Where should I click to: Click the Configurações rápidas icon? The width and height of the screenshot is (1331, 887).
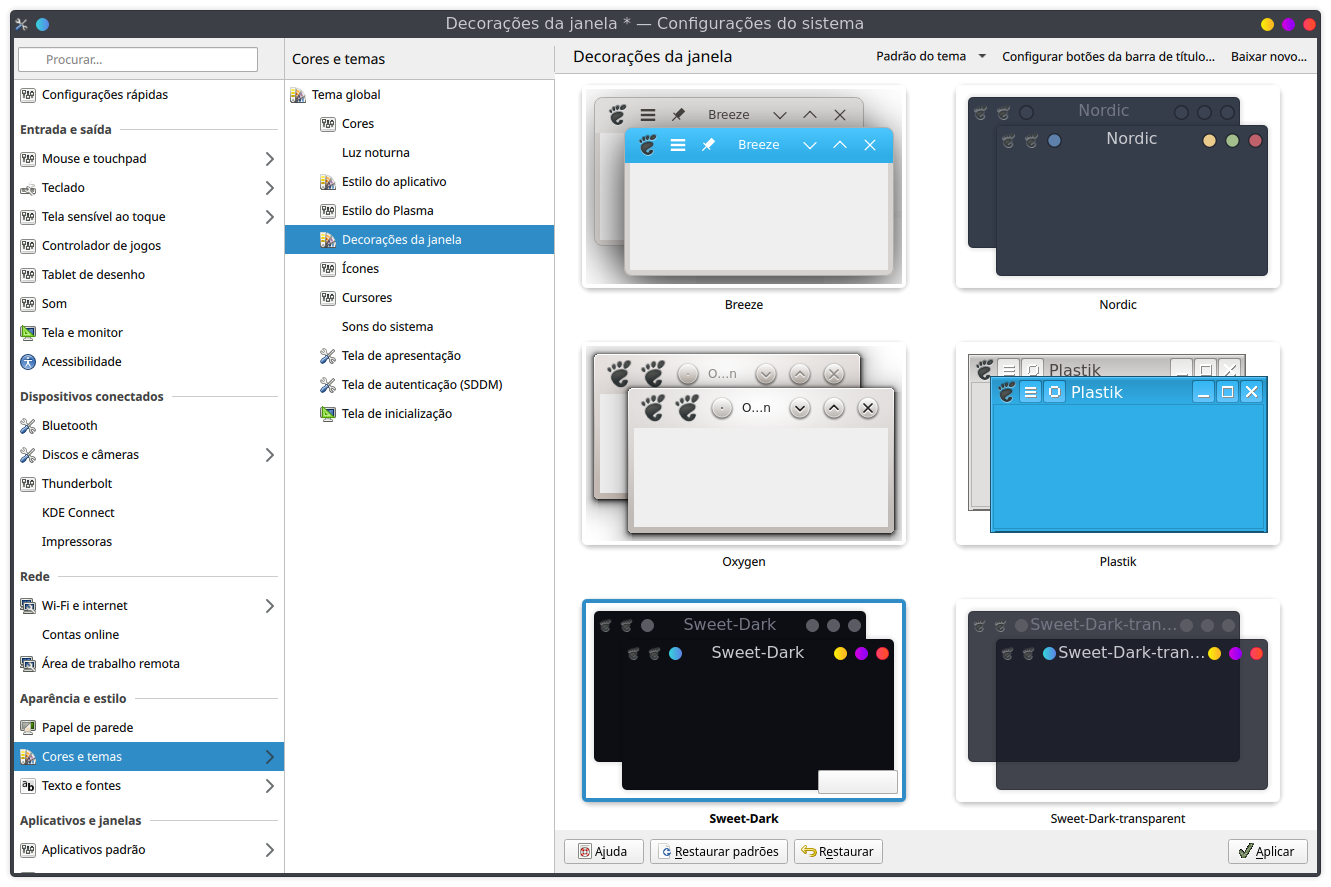(28, 95)
